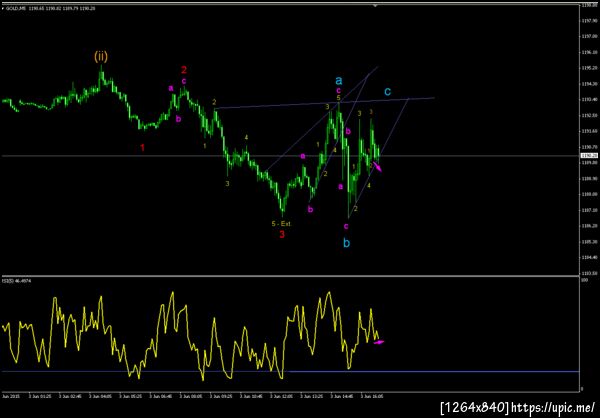Click the '3 Jun 04:05' time axis label
The height and width of the screenshot is (418, 600).
(x=101, y=397)
